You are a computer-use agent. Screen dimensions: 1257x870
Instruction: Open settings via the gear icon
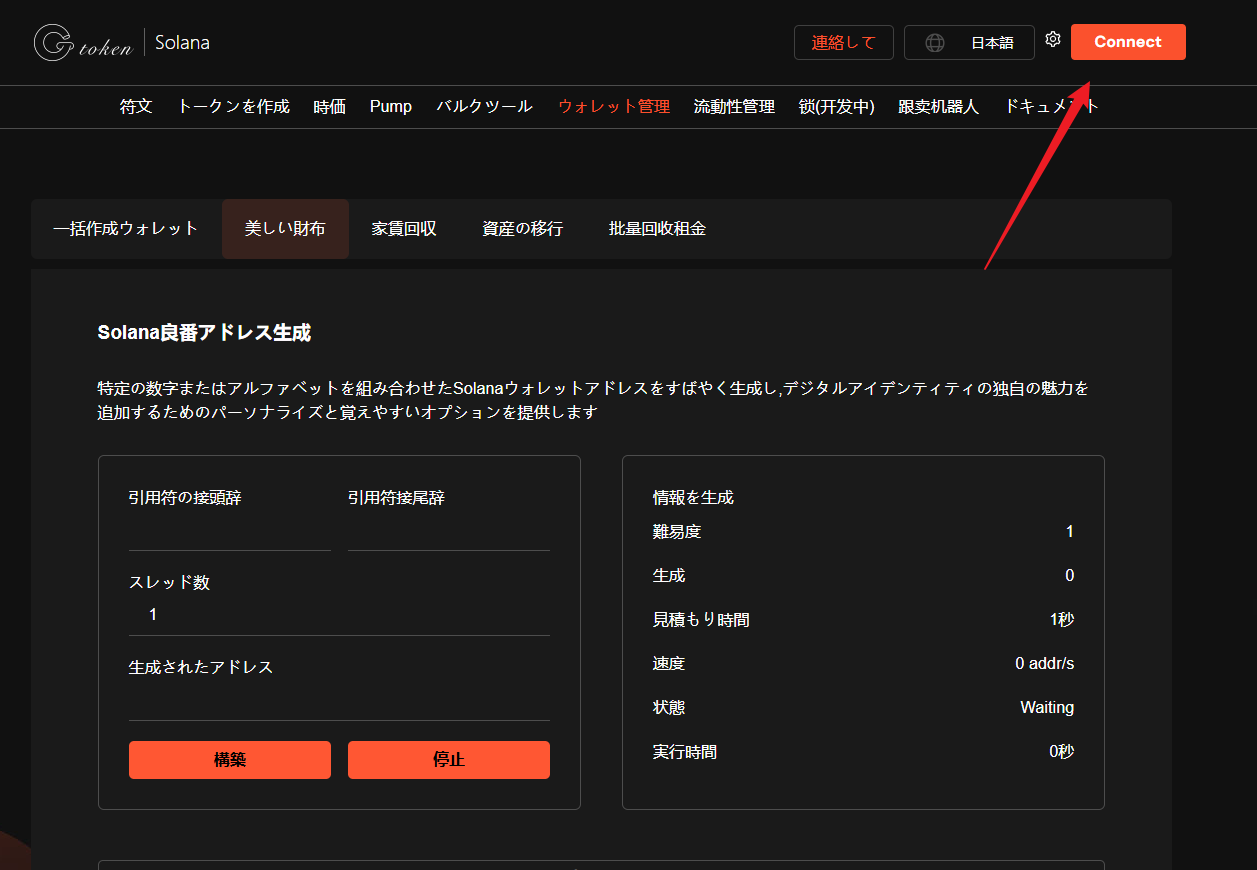(1052, 39)
